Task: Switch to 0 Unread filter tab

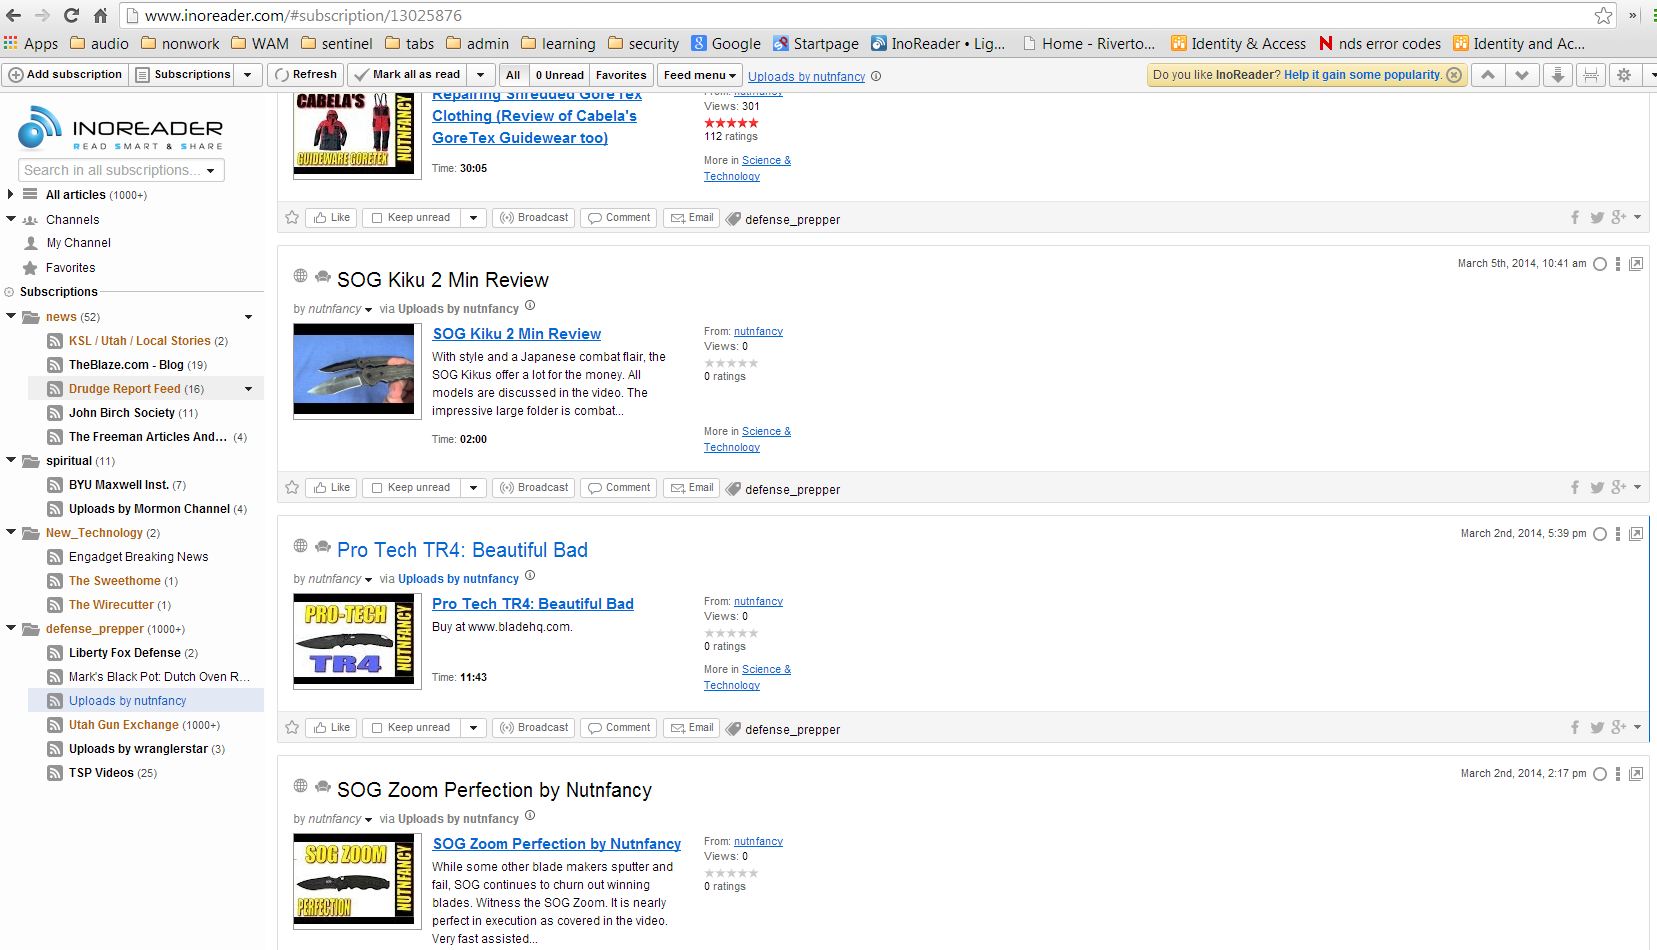Action: tap(559, 75)
